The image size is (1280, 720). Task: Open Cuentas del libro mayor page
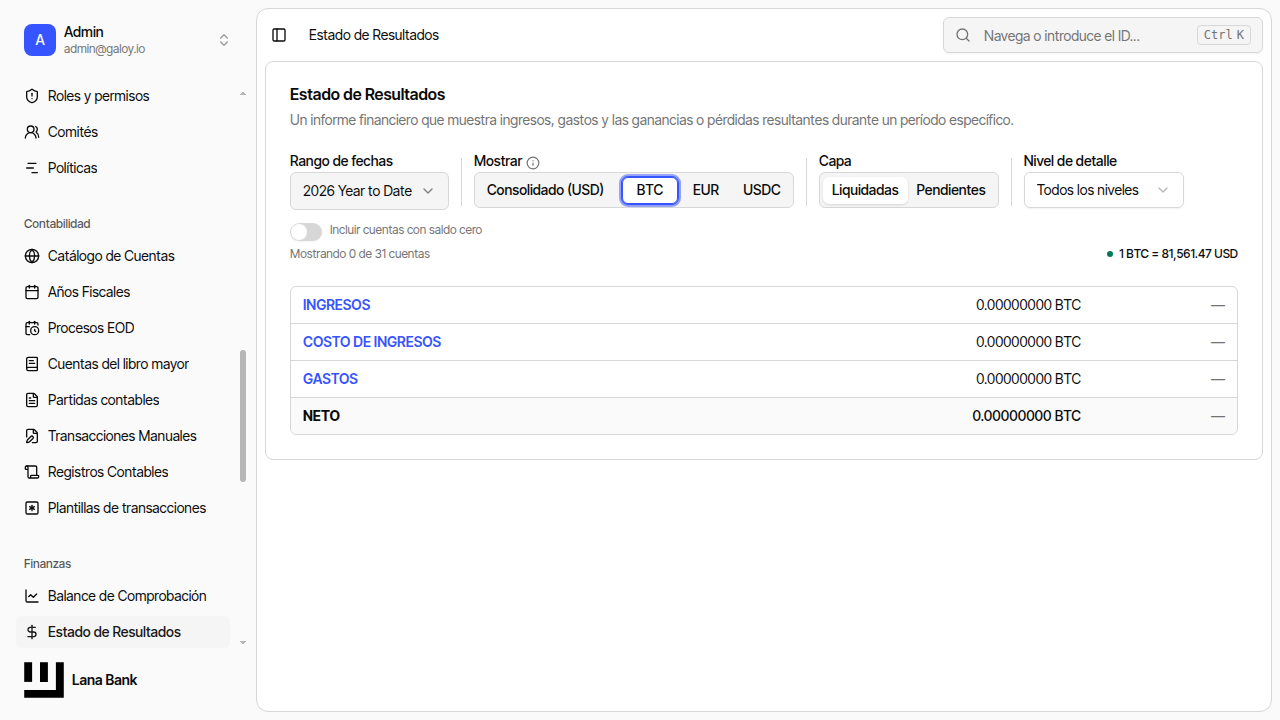point(123,364)
